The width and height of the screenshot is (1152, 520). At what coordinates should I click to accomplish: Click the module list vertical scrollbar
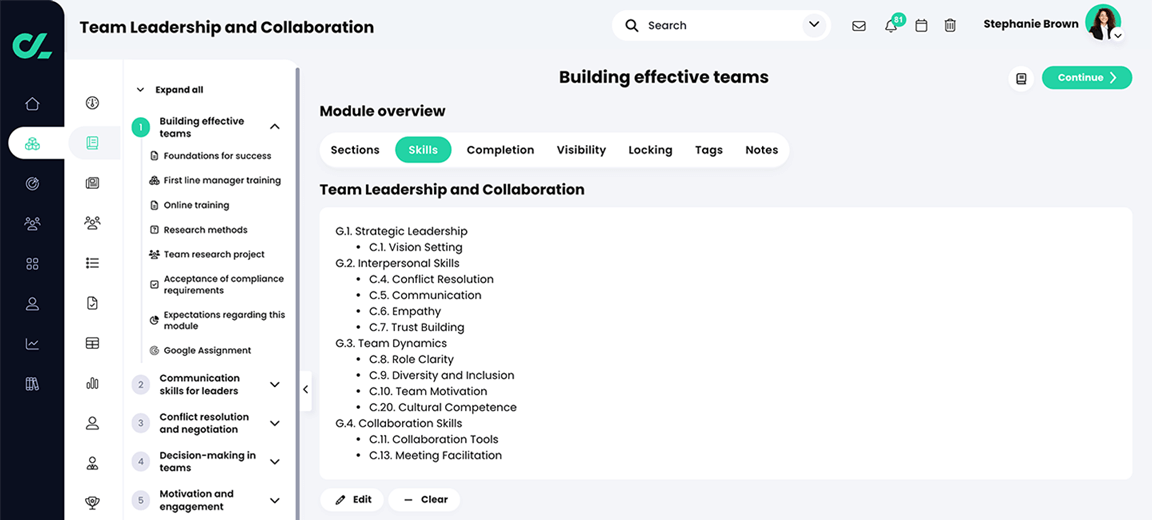[x=298, y=294]
